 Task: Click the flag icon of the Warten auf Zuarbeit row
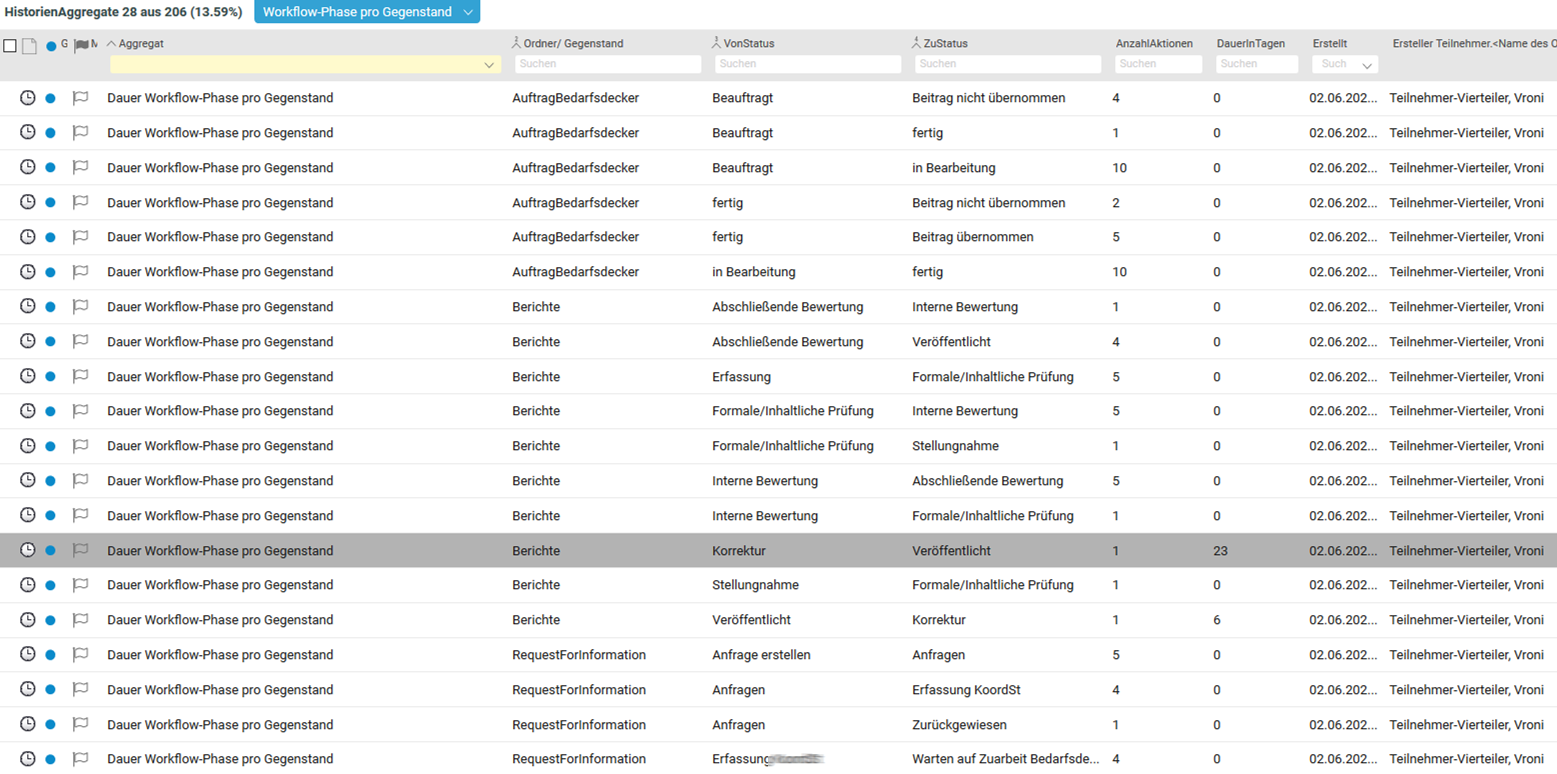[x=80, y=759]
